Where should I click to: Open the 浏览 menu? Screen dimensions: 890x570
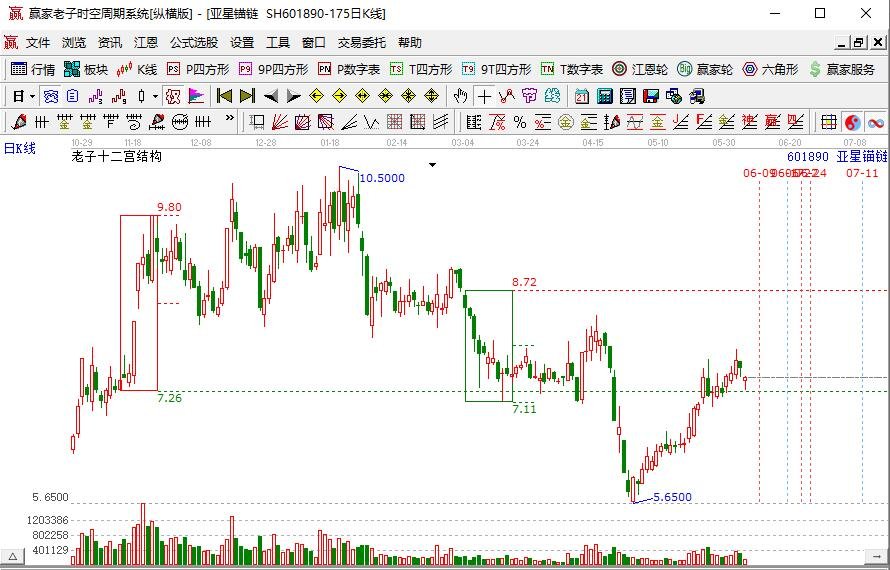tap(74, 43)
